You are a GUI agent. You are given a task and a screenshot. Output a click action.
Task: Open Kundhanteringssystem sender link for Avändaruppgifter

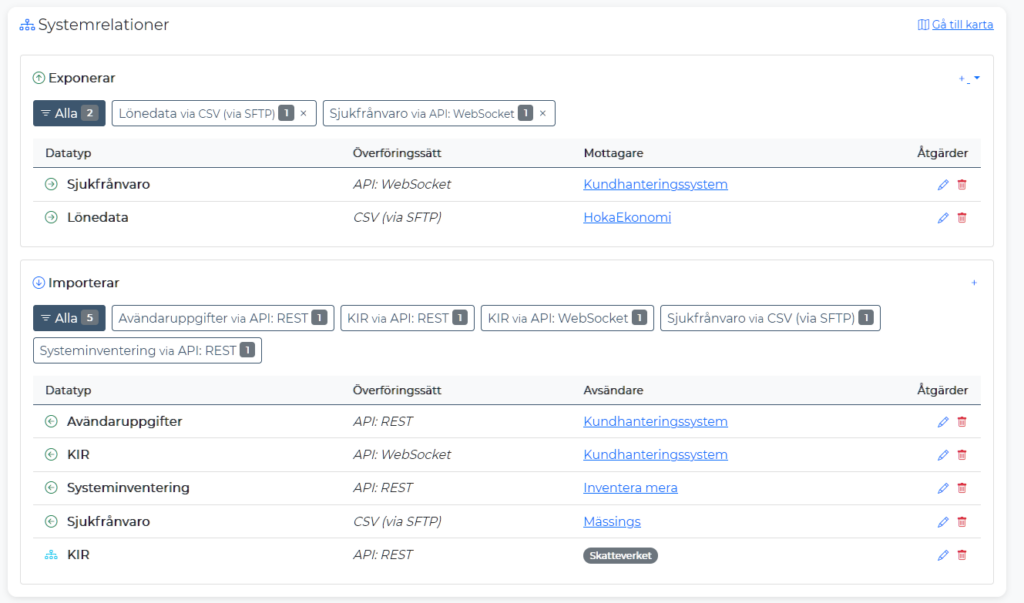(655, 421)
